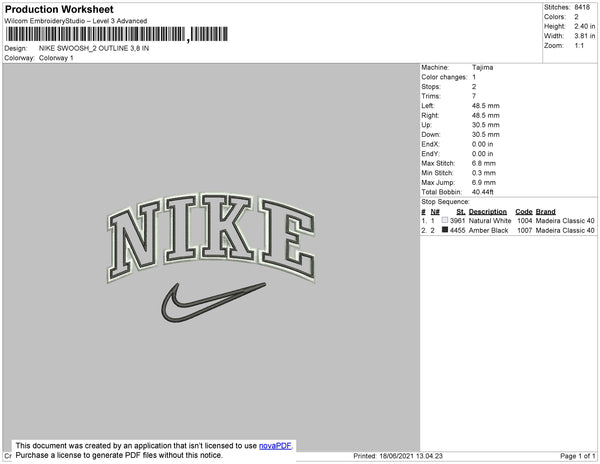This screenshot has height=464, width=600.
Task: Click the Madeira Classic 40 brand in row 2
Action: [565, 230]
